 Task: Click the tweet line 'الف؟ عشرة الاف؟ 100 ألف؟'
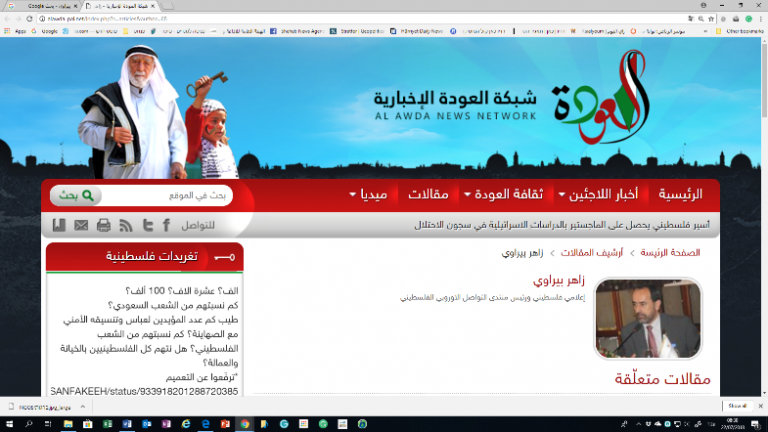coord(182,290)
